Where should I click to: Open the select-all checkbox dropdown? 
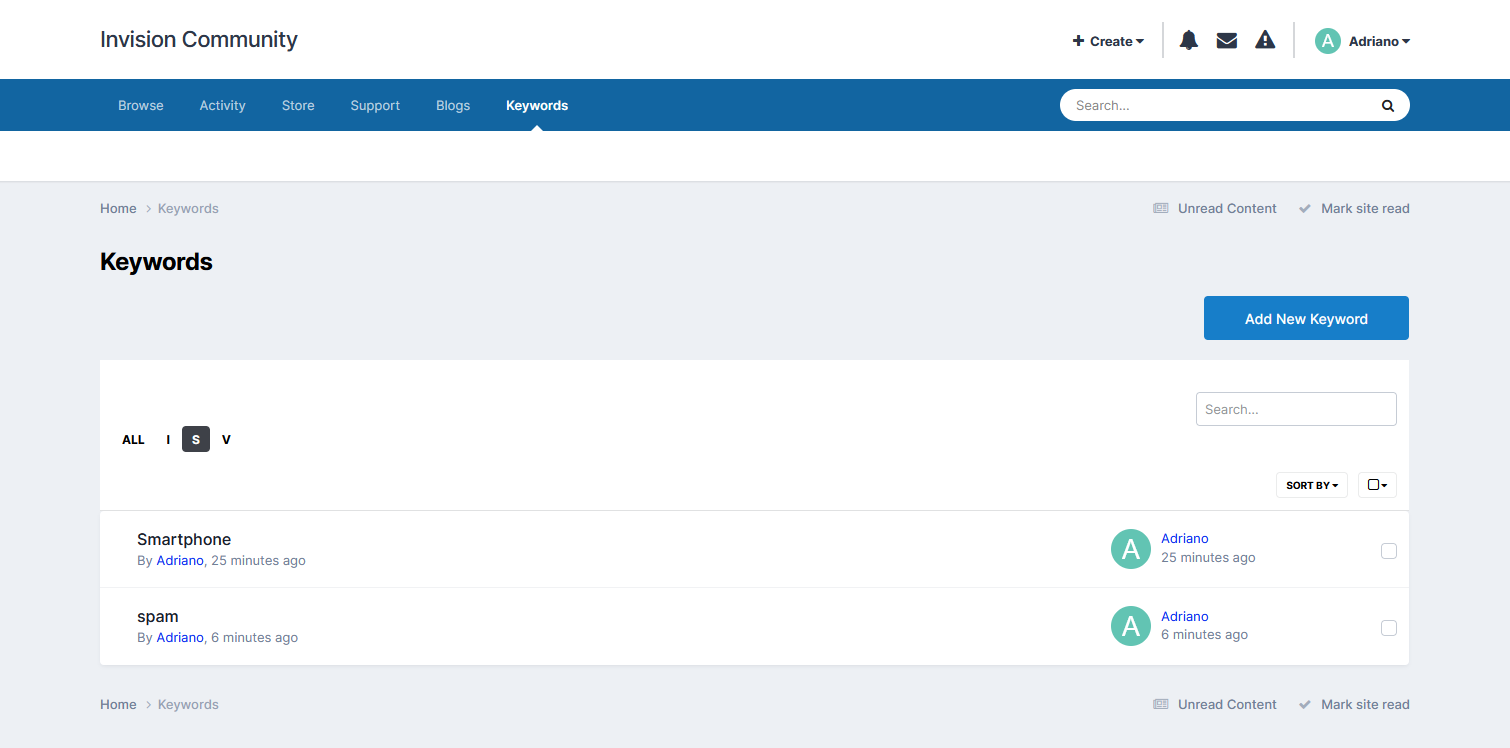tap(1377, 485)
